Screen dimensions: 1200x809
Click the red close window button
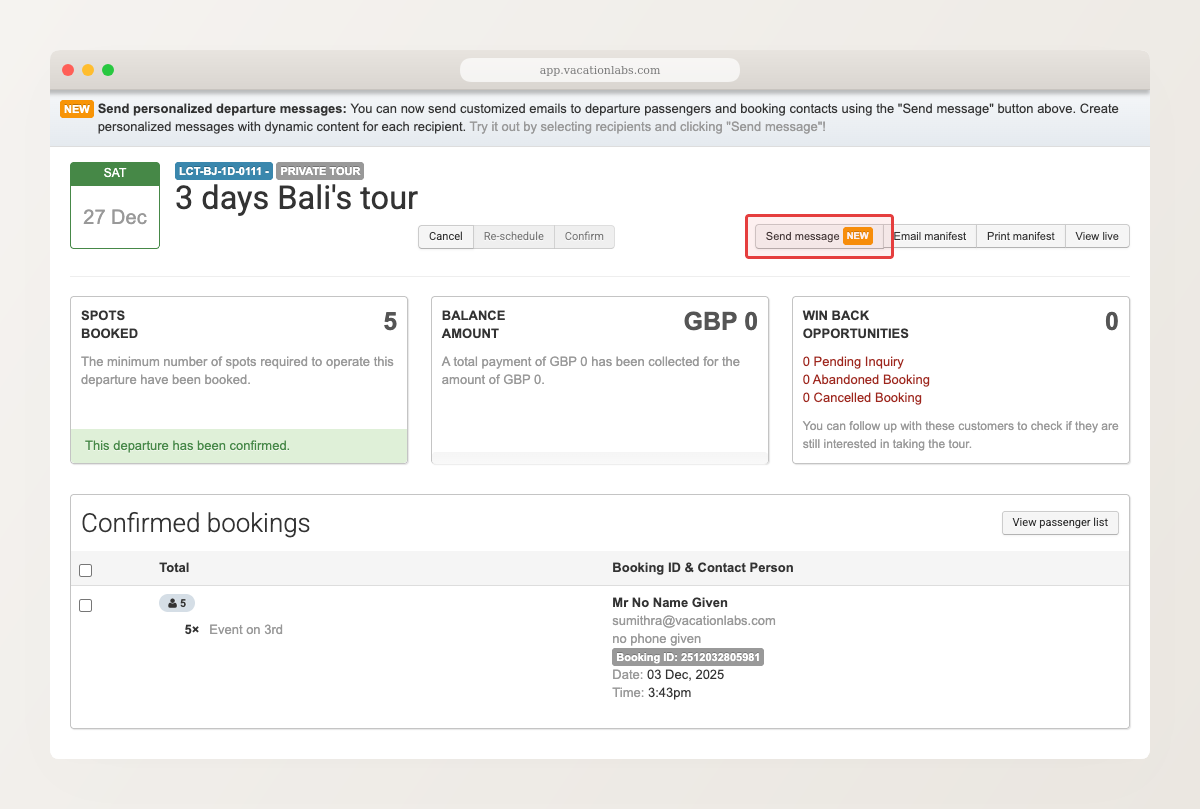pos(68,70)
